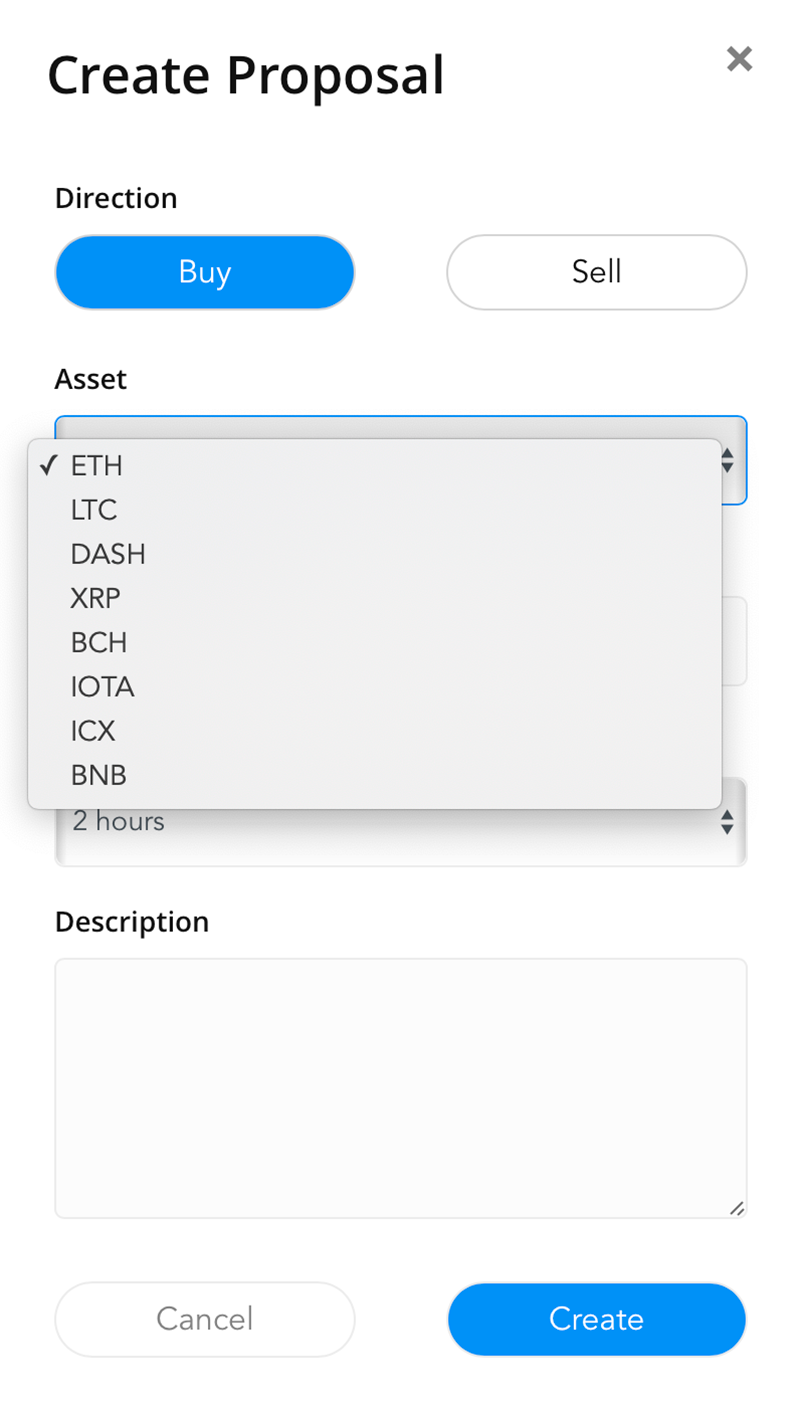Click the Create button
The height and width of the screenshot is (1408, 800).
[x=596, y=1319]
